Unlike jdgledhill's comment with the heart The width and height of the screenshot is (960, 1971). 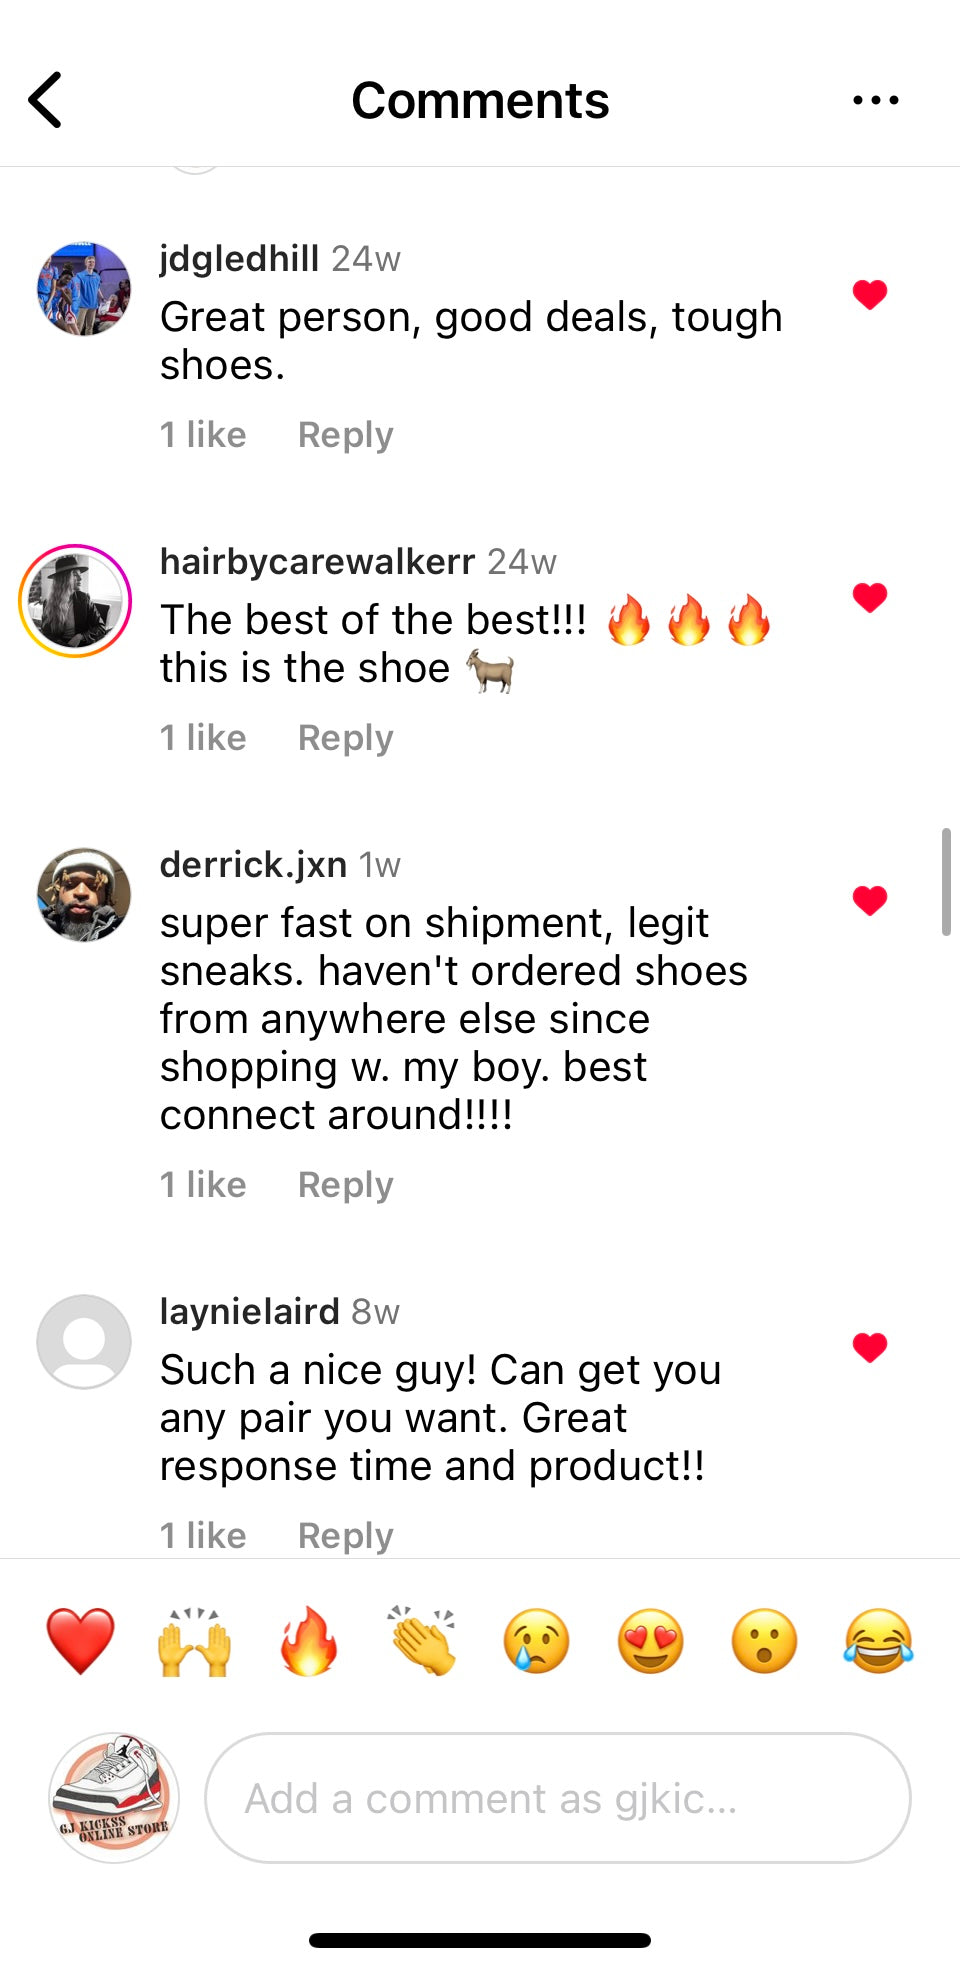870,295
